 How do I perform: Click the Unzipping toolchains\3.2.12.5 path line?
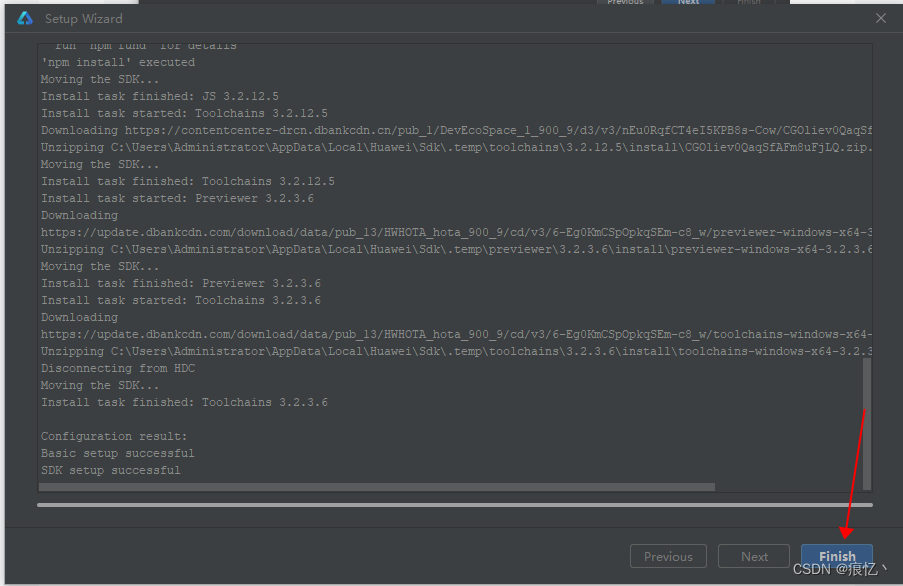[x=456, y=147]
